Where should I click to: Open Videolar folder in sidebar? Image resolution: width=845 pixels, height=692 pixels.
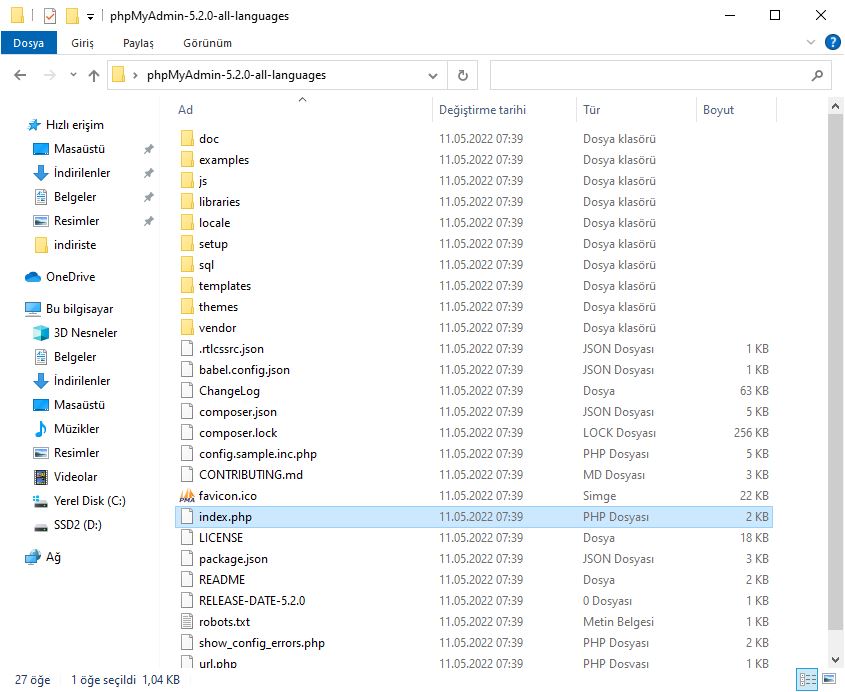75,477
